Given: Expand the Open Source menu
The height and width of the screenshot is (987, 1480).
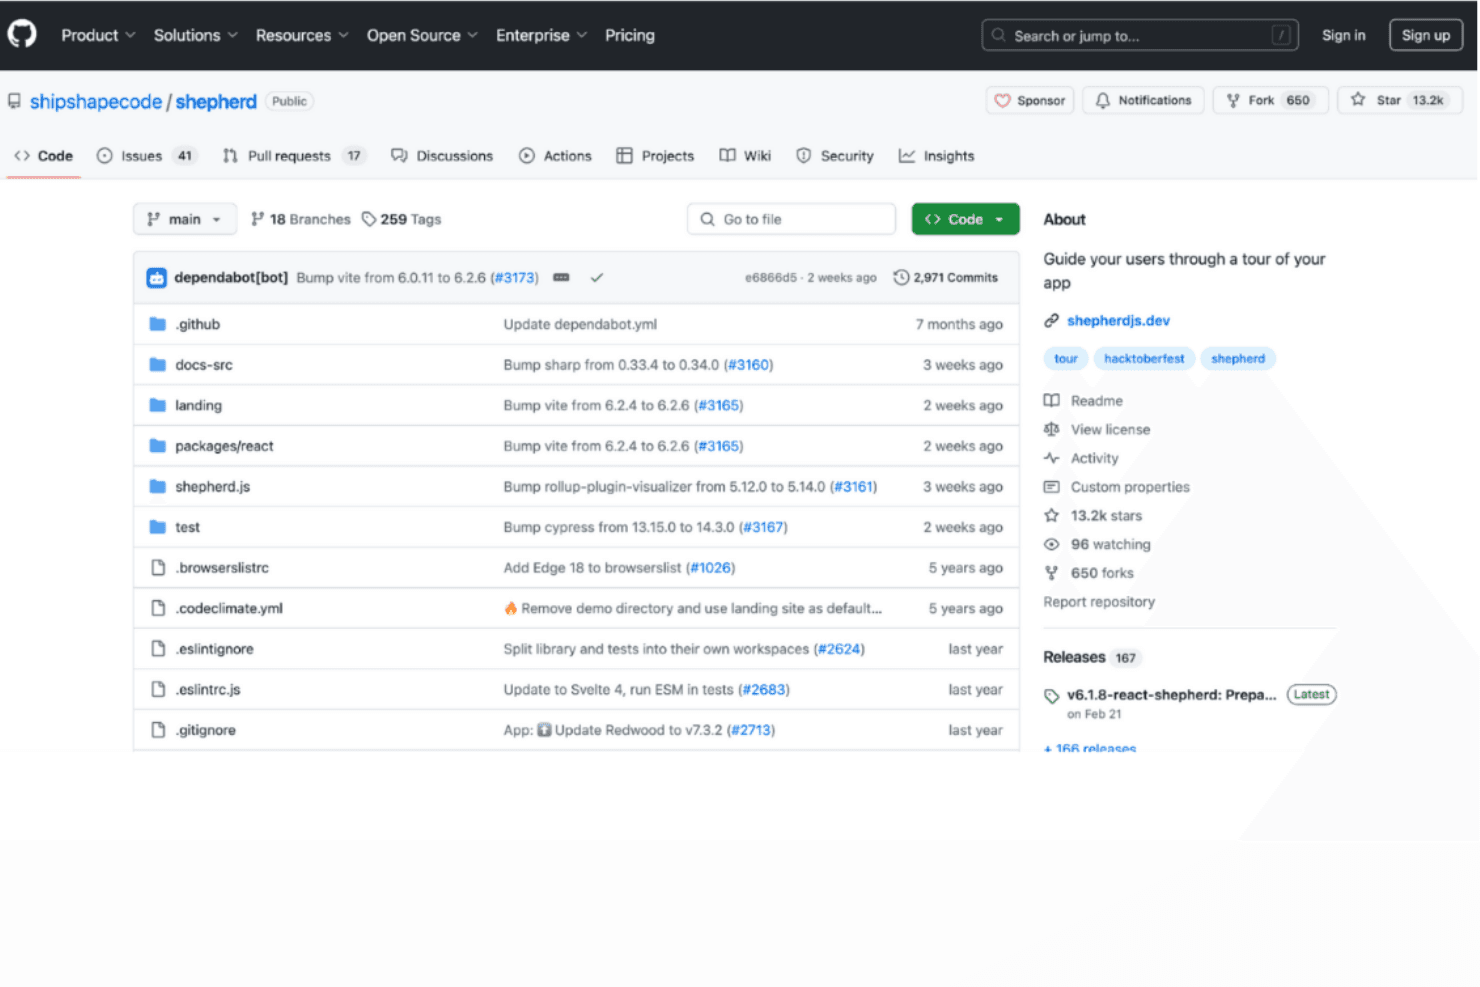Looking at the screenshot, I should tap(422, 35).
